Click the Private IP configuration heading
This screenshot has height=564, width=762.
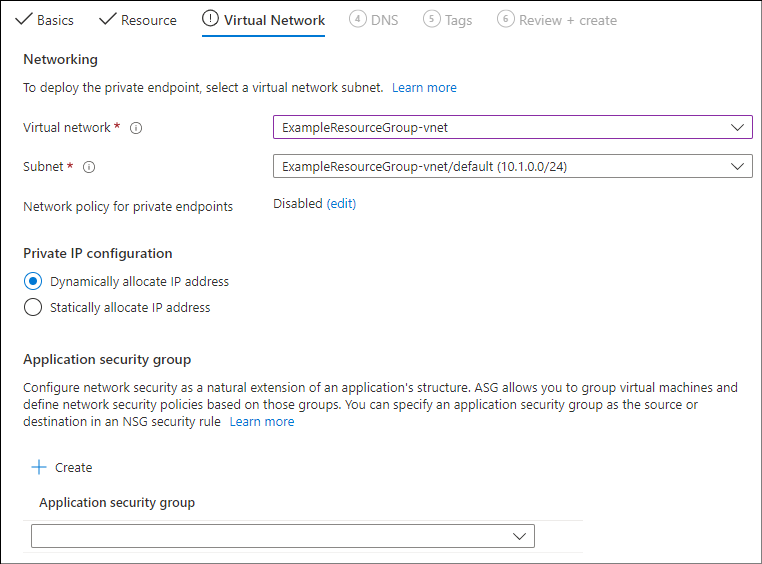pyautogui.click(x=98, y=254)
